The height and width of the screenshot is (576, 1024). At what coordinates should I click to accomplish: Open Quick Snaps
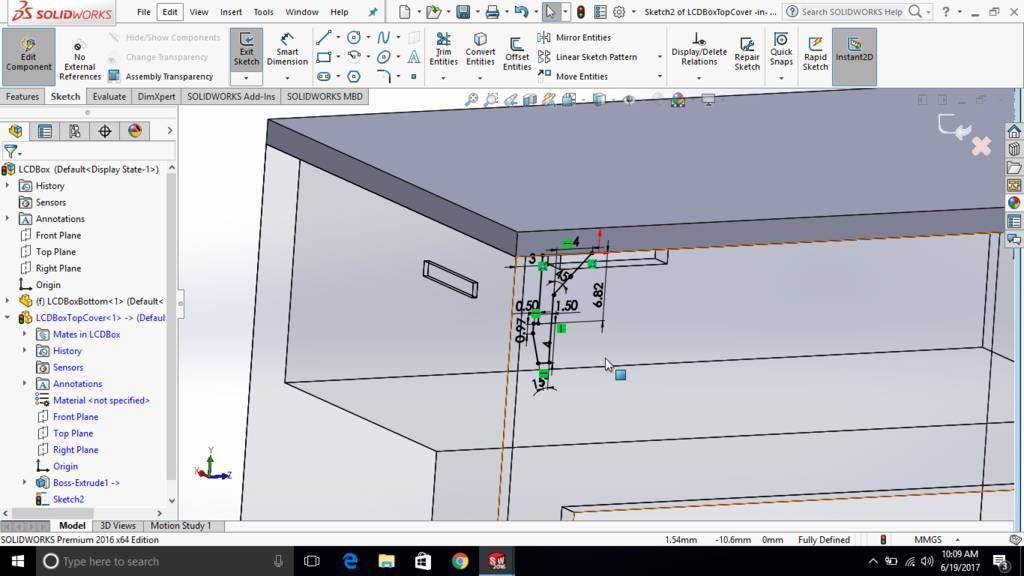click(781, 49)
